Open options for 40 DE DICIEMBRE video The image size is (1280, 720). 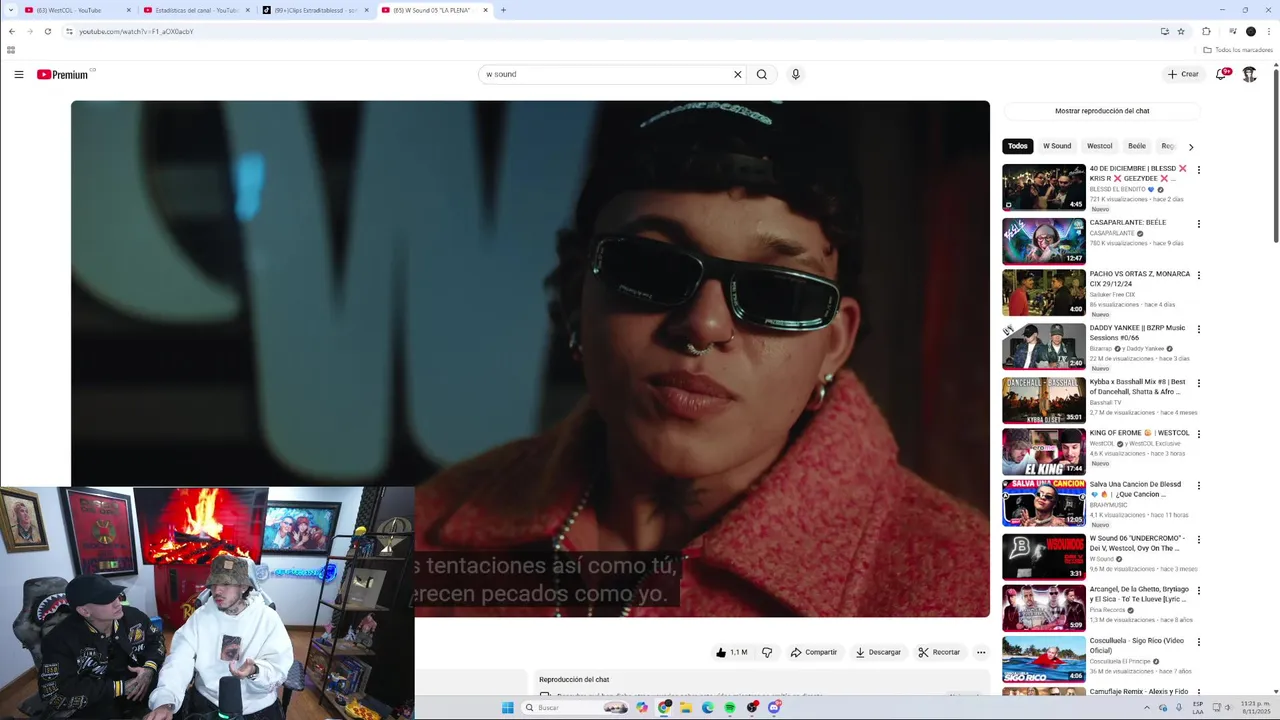coord(1198,170)
